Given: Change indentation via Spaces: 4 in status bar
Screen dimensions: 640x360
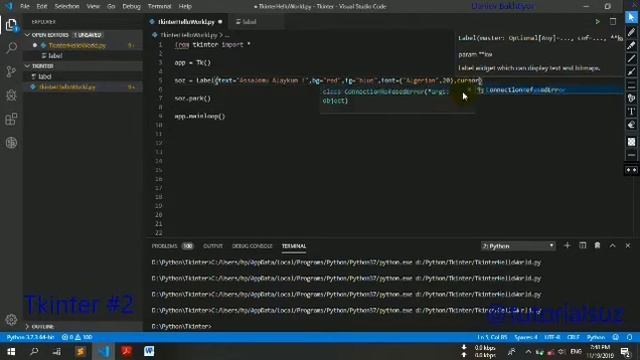Looking at the screenshot, I should tap(526, 337).
